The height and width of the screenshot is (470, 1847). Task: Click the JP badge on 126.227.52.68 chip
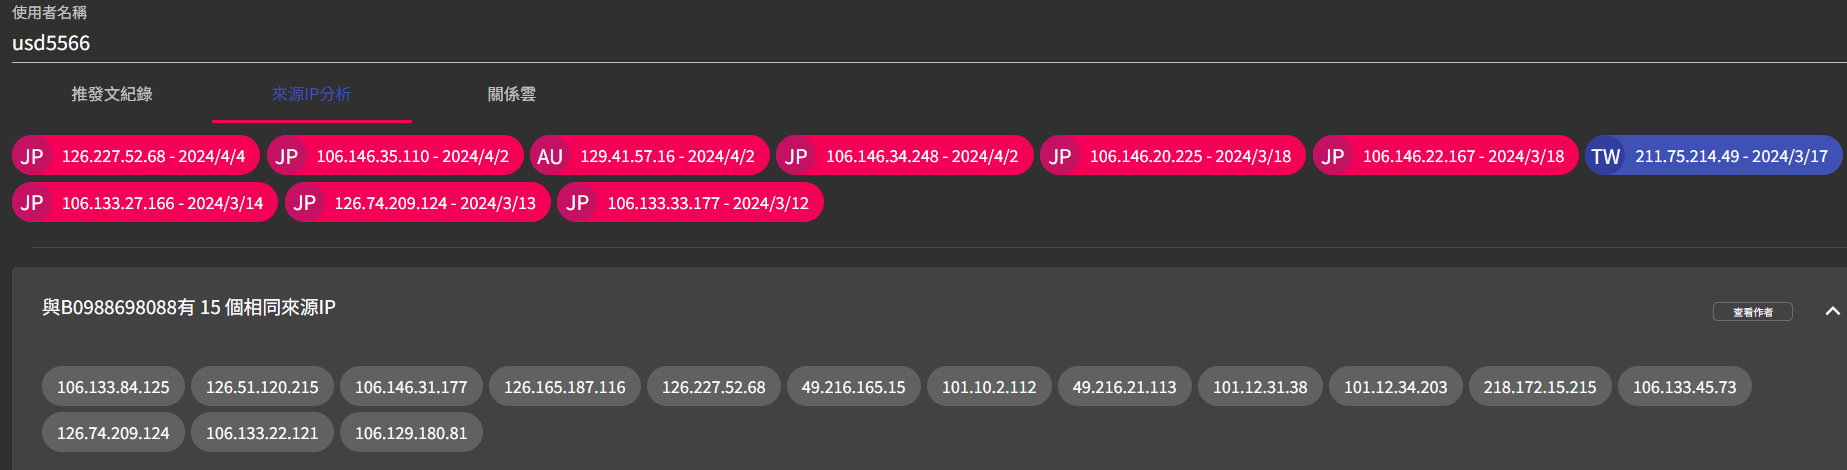coord(33,156)
